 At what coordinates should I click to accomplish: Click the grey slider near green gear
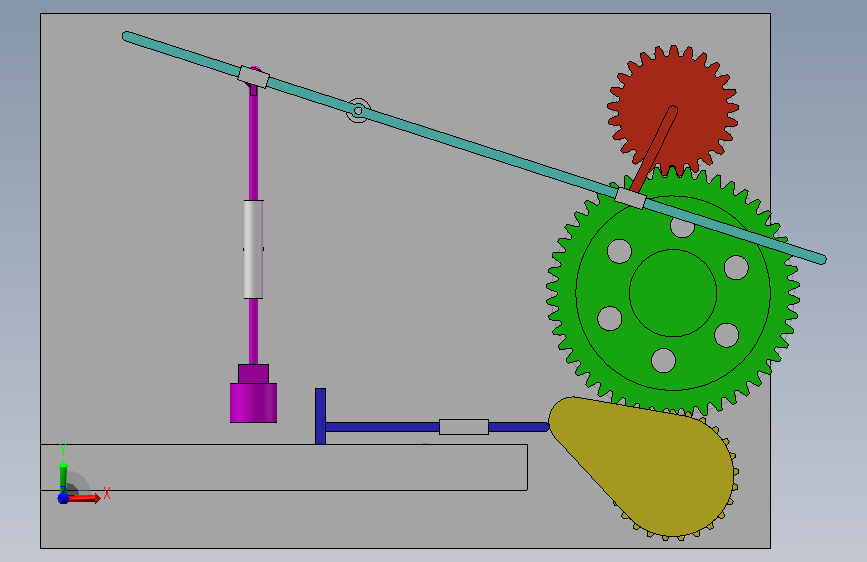[x=631, y=199]
